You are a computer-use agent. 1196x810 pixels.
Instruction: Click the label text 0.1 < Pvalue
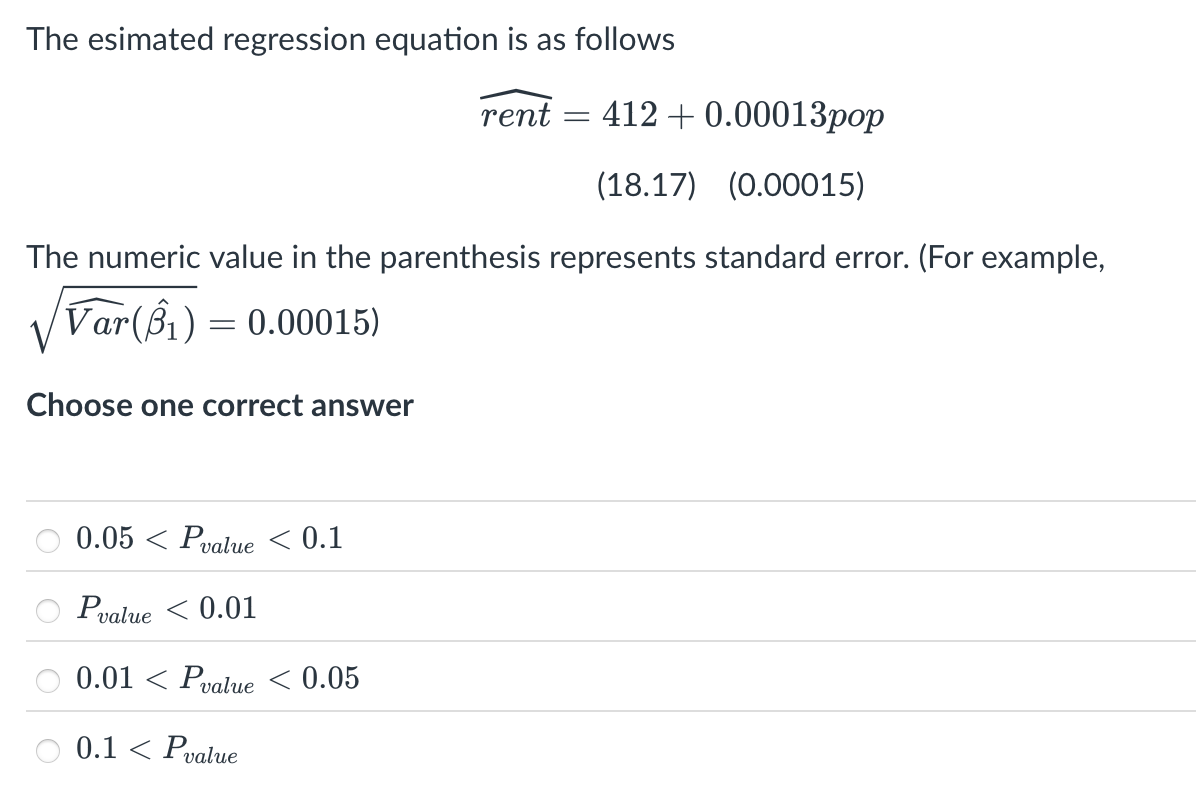(x=157, y=750)
